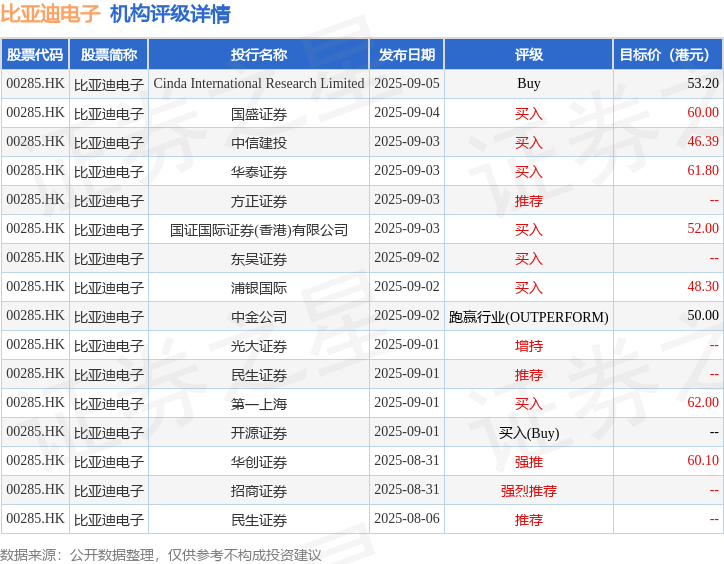Viewport: 724px width, 564px height.
Task: Click the 华创证券 broker name
Action: pyautogui.click(x=259, y=461)
